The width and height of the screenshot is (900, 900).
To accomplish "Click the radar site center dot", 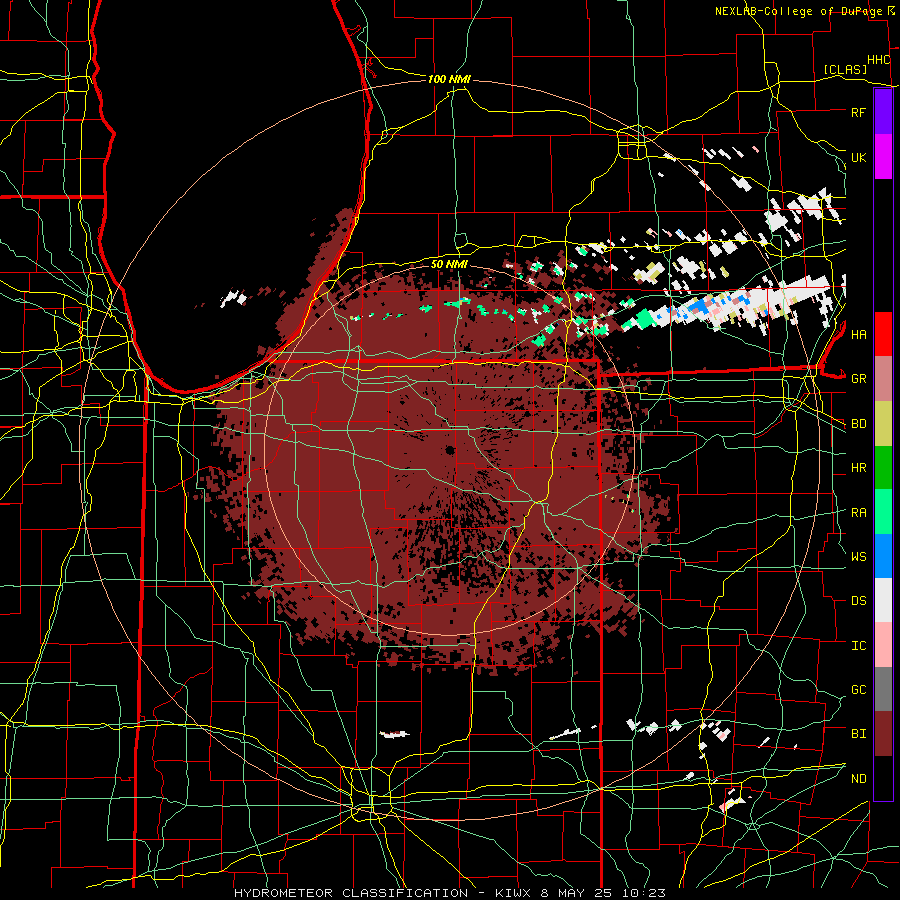I will pos(450,450).
